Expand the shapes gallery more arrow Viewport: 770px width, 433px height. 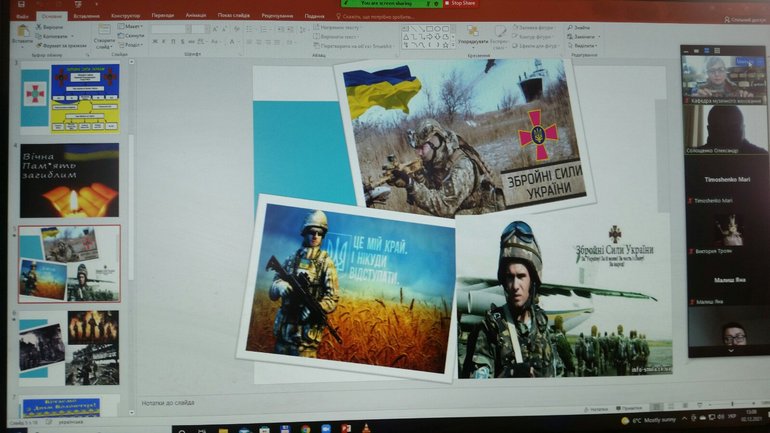[x=454, y=45]
